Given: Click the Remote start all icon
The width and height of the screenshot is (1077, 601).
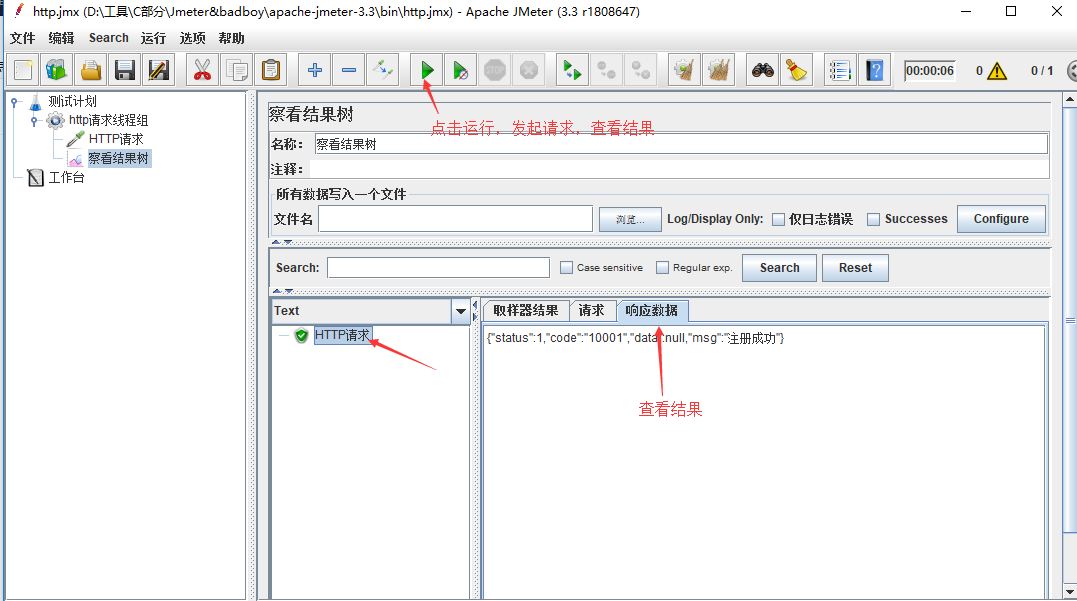Looking at the screenshot, I should pos(572,70).
